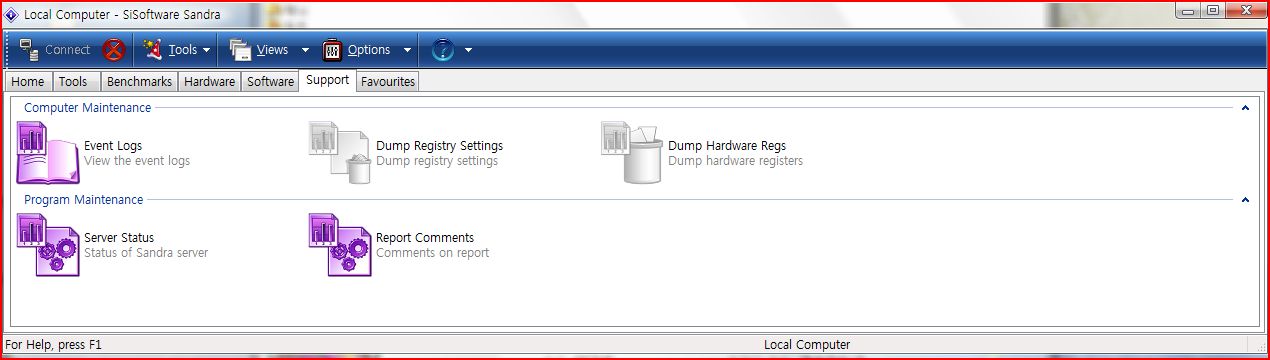The image size is (1270, 360).
Task: Click the red disconnect X icon
Action: (x=114, y=50)
